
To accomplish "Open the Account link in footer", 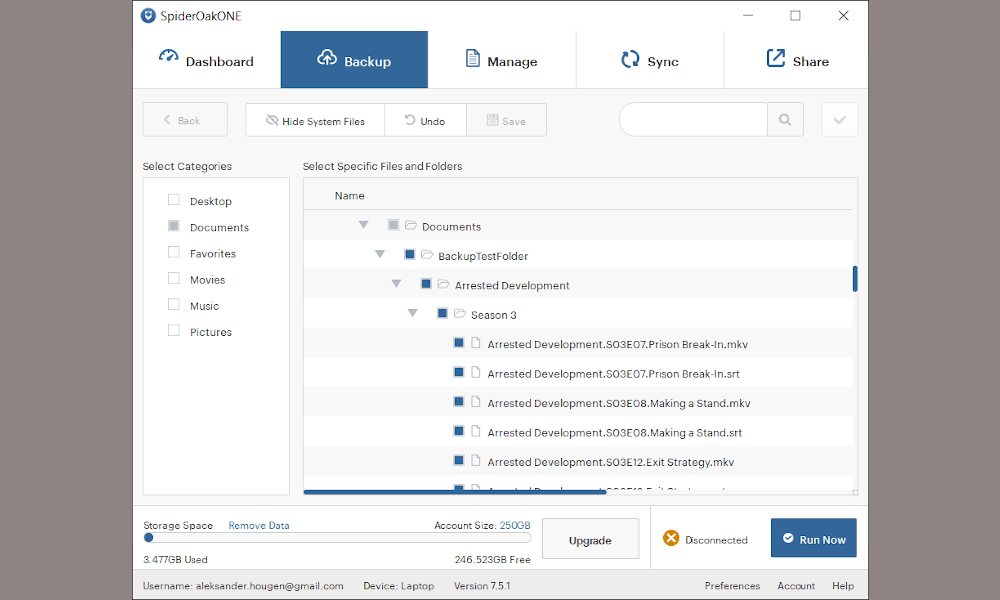I will coord(796,585).
